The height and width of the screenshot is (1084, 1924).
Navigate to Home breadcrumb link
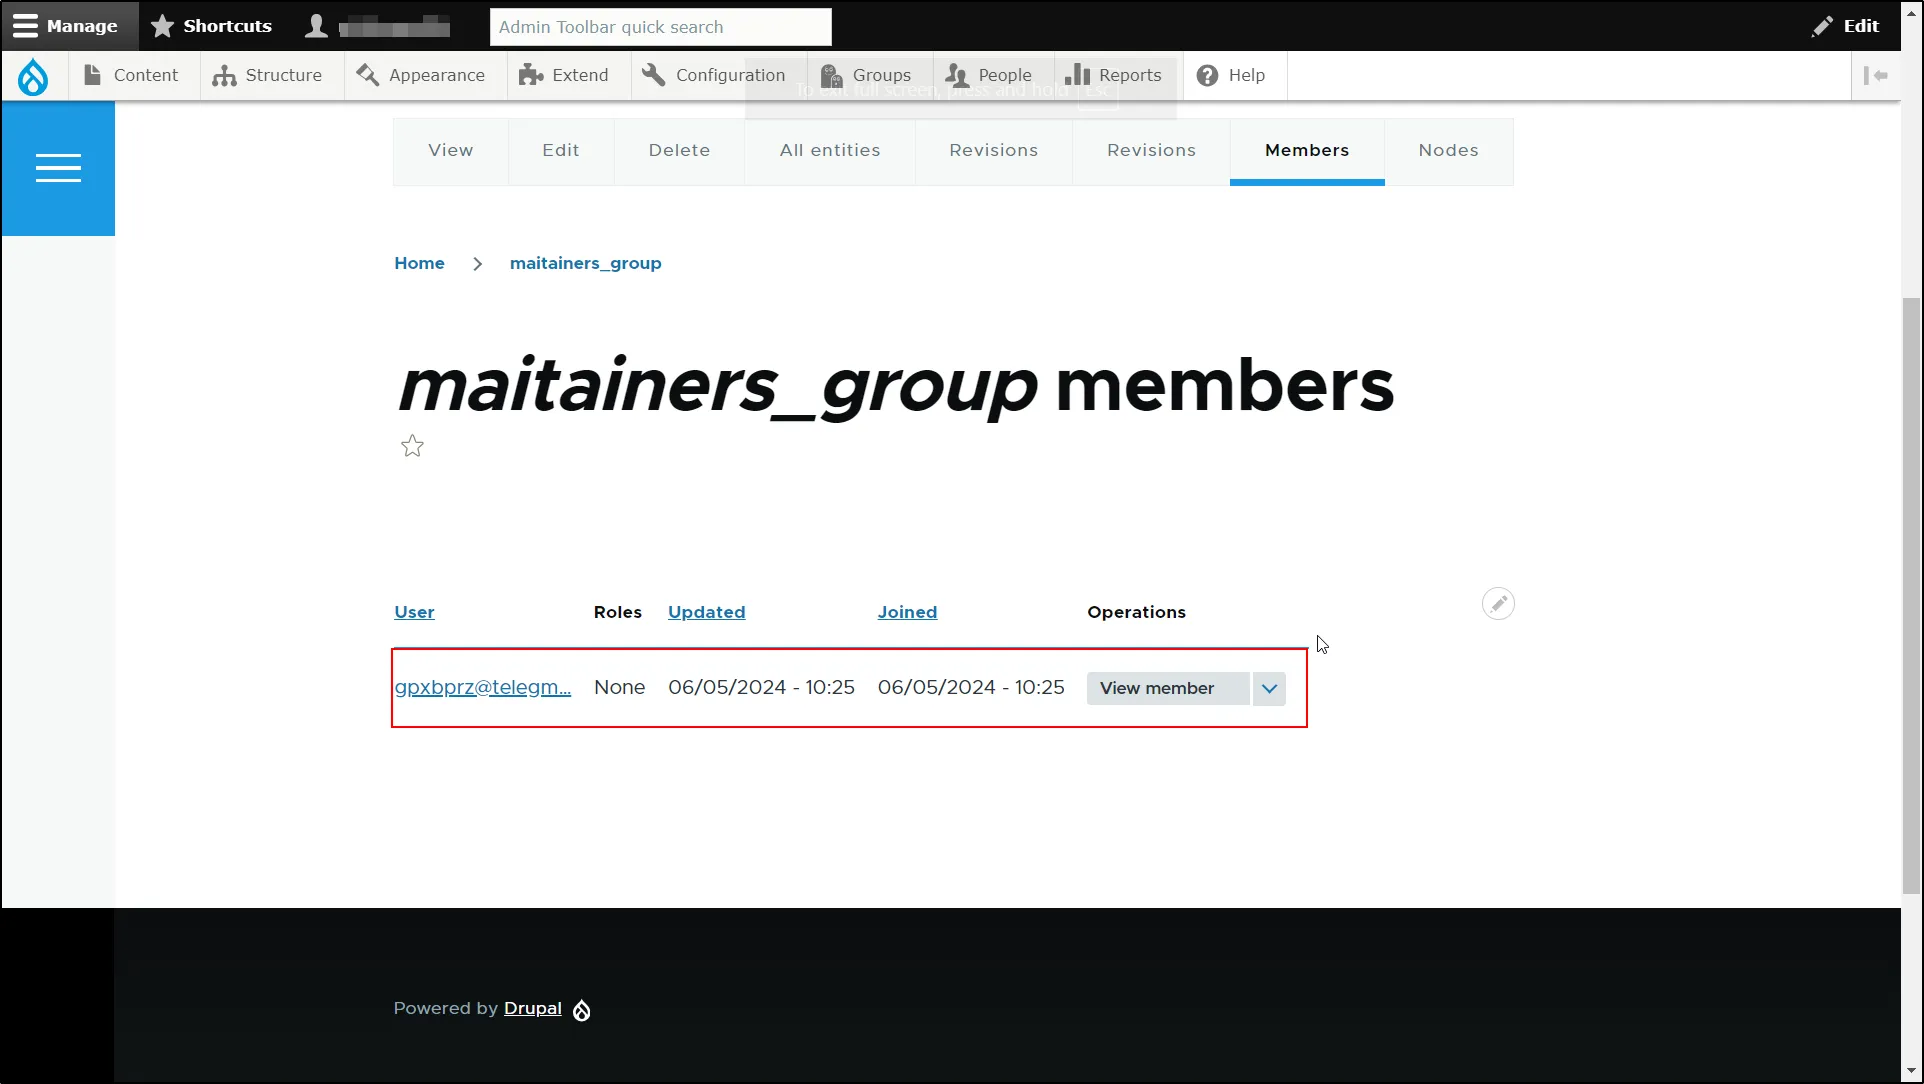pos(419,262)
